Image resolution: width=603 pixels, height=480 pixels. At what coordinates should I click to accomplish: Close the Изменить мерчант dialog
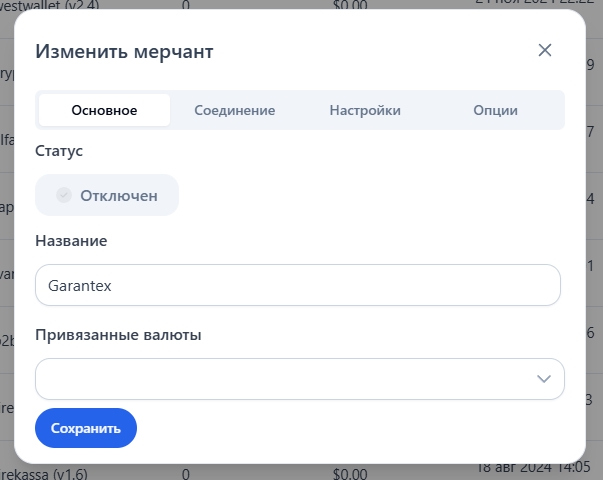pyautogui.click(x=545, y=51)
